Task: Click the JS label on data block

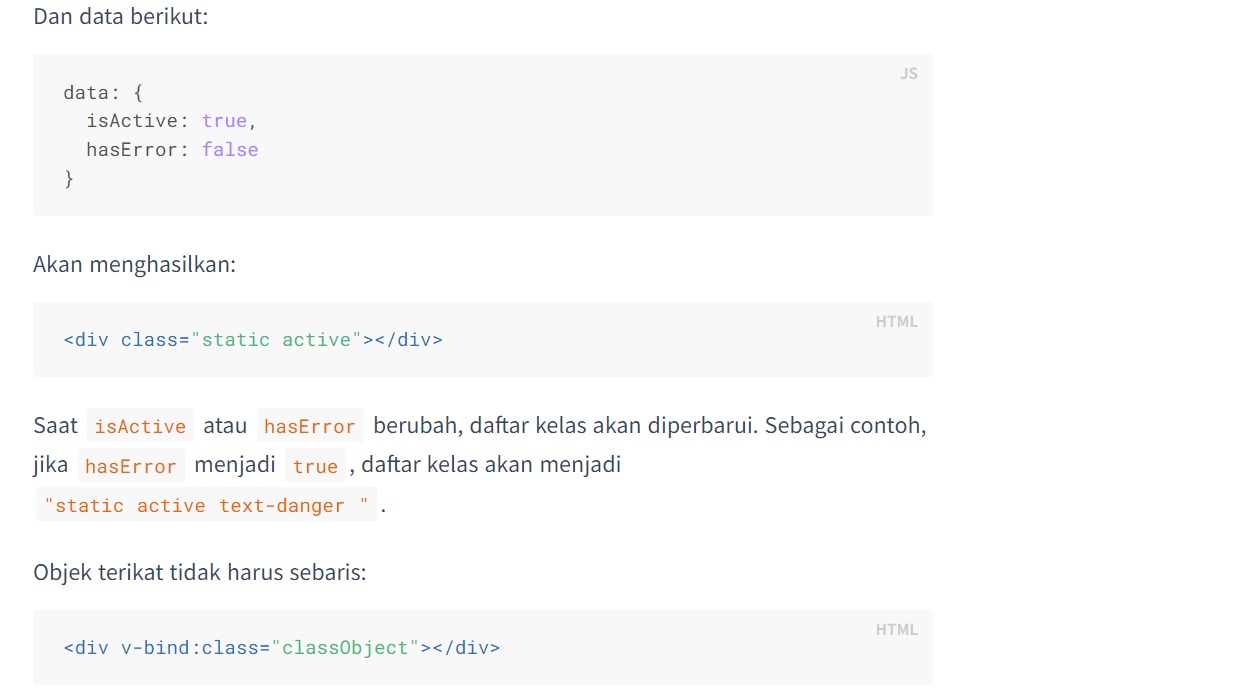Action: pos(908,73)
